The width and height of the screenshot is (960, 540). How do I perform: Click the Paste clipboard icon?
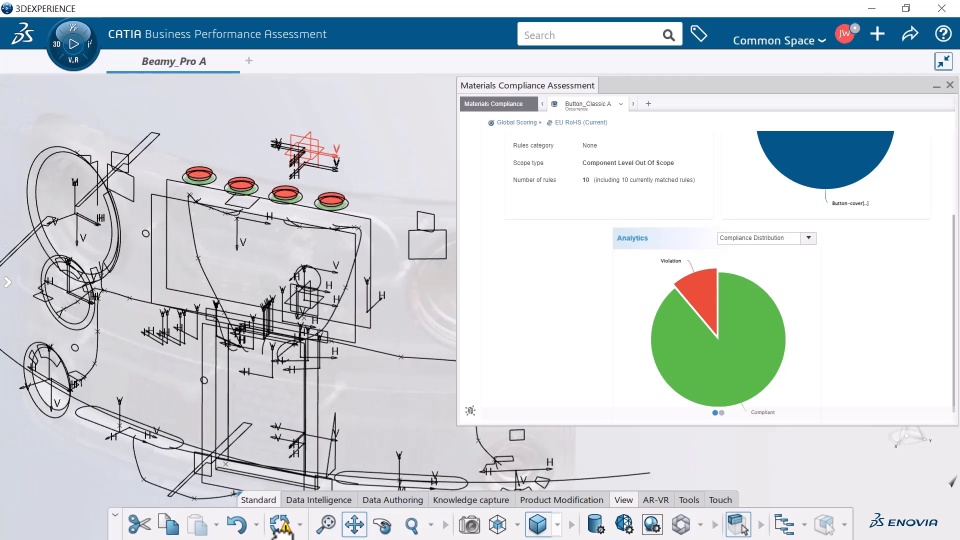tap(197, 525)
